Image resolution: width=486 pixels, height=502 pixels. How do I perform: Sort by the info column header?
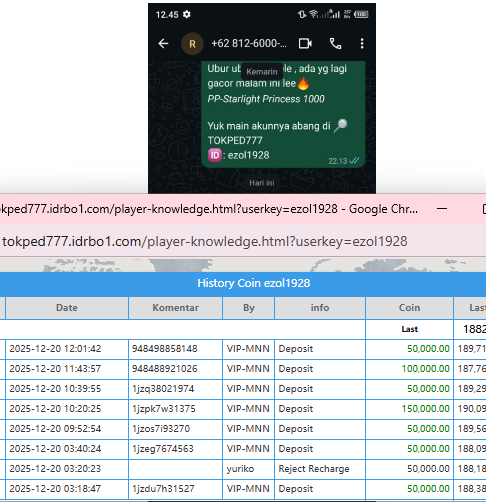[x=320, y=308]
